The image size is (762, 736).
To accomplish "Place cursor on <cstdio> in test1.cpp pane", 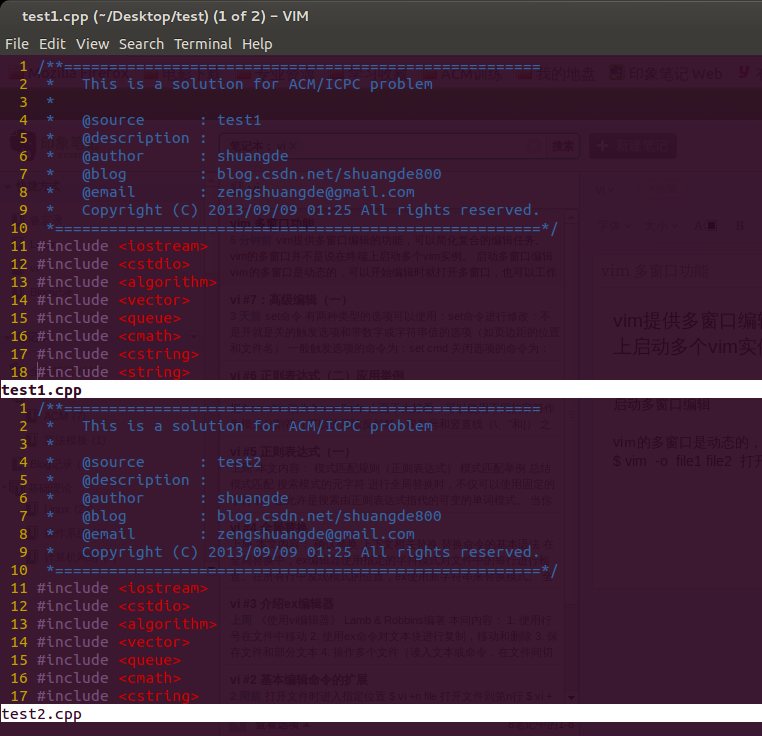I will click(x=154, y=264).
